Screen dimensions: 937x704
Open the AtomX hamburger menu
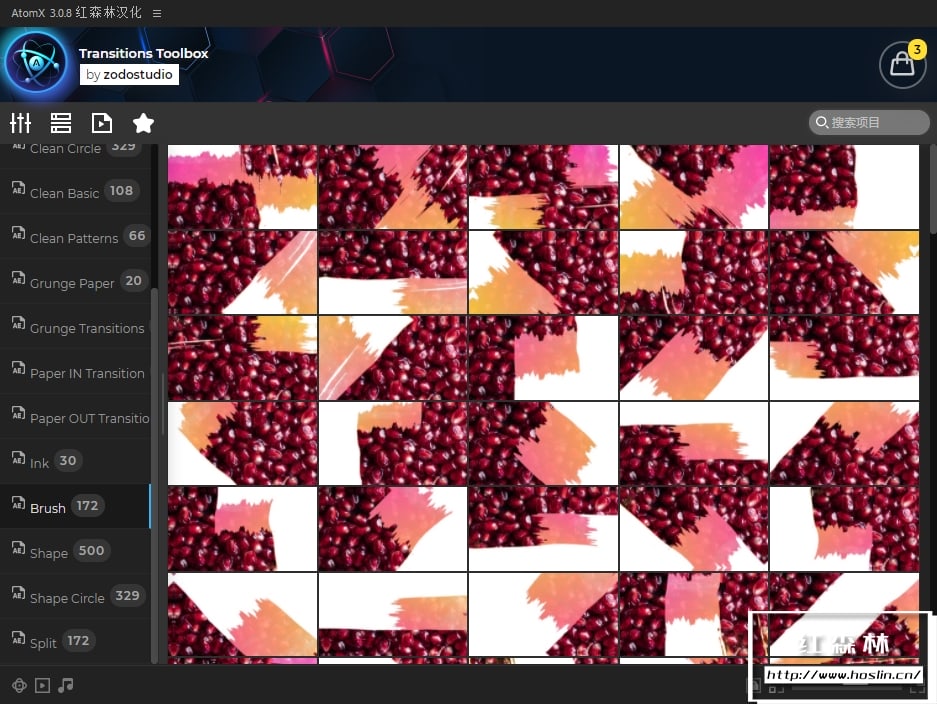pos(157,13)
